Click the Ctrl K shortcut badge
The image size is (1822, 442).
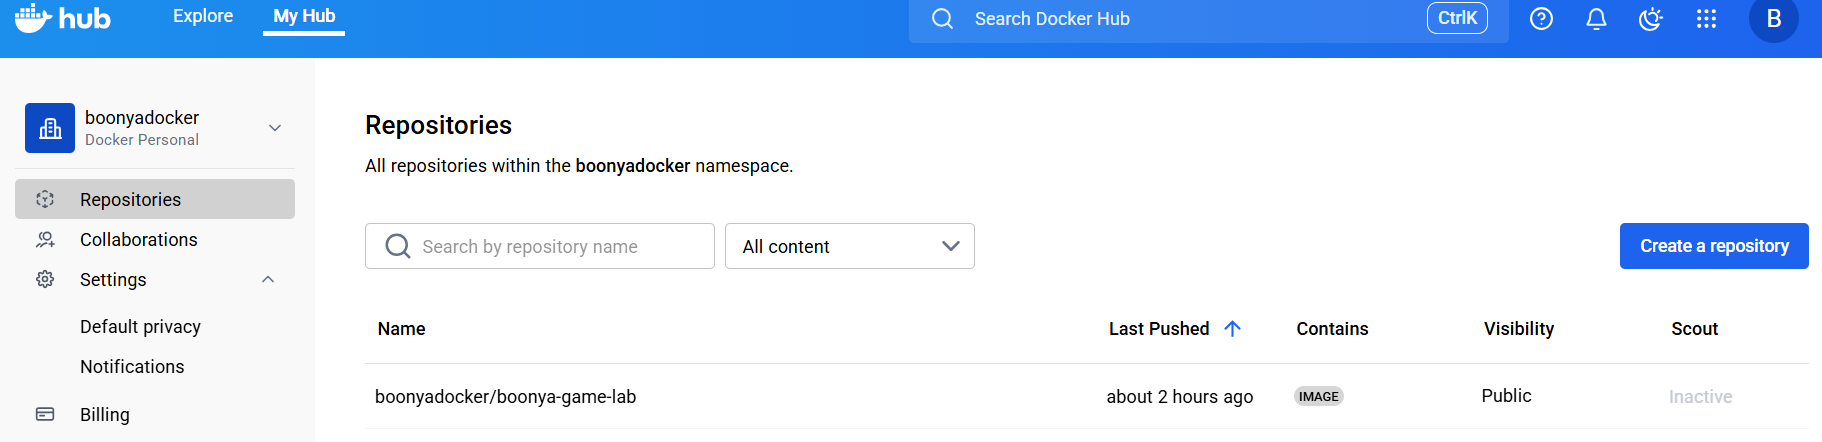coord(1457,18)
